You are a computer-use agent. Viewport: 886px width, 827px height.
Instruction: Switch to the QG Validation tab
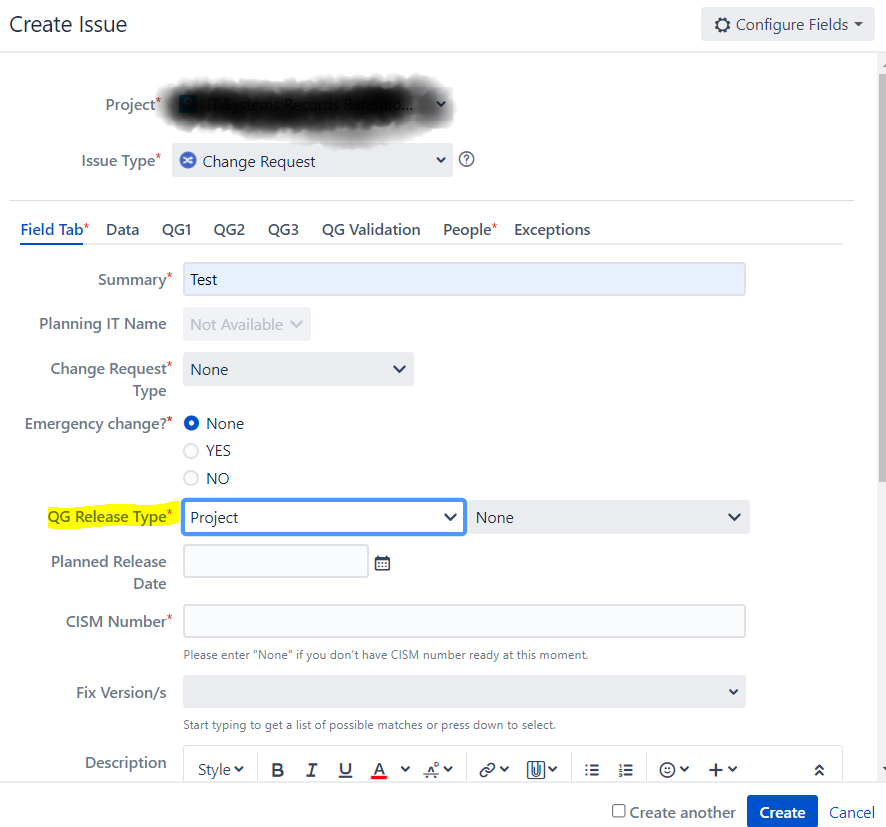(371, 229)
